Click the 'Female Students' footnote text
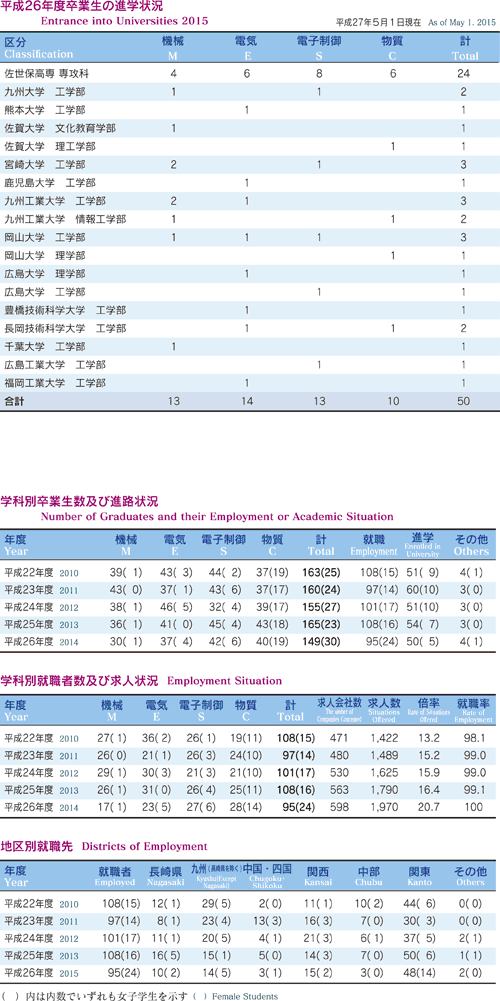The image size is (500, 1001). coord(245,996)
